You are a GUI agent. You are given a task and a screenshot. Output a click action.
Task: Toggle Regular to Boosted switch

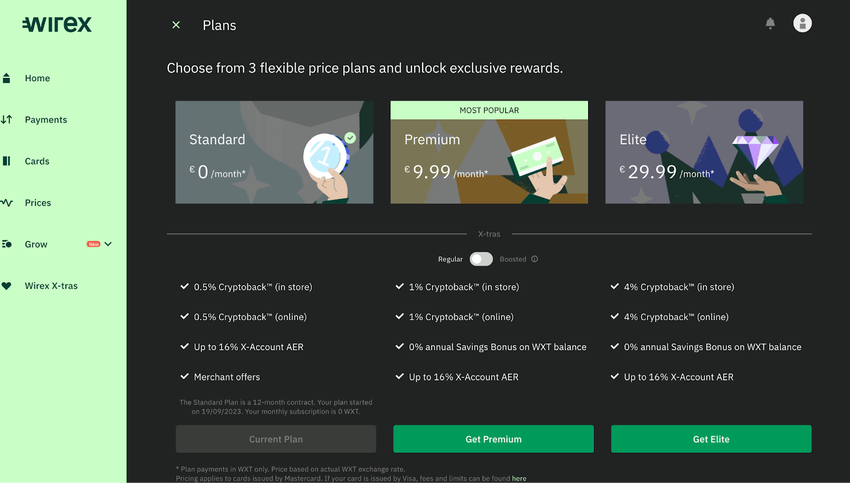[x=481, y=259]
